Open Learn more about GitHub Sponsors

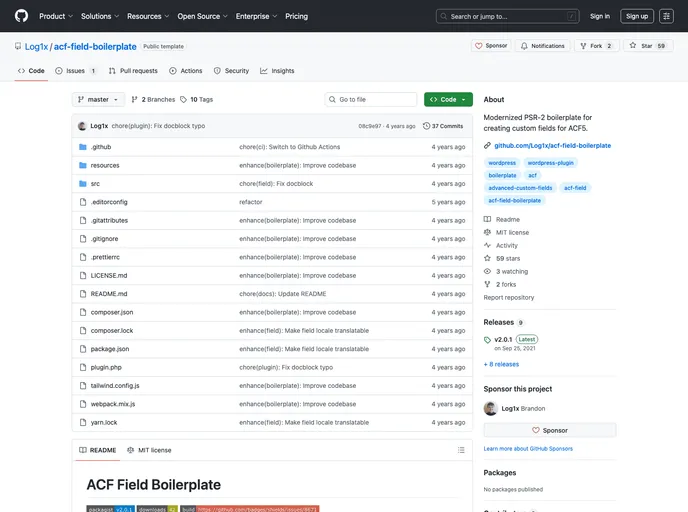click(528, 449)
